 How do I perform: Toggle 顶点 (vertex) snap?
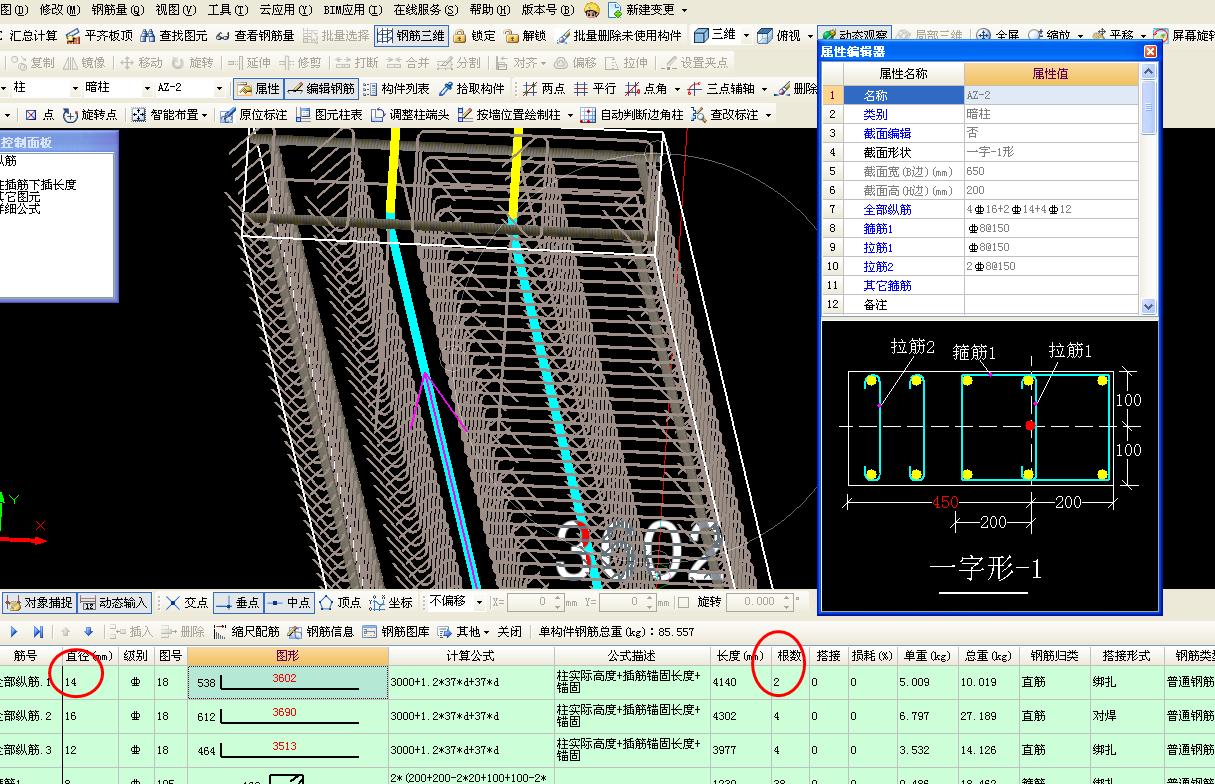tap(340, 602)
